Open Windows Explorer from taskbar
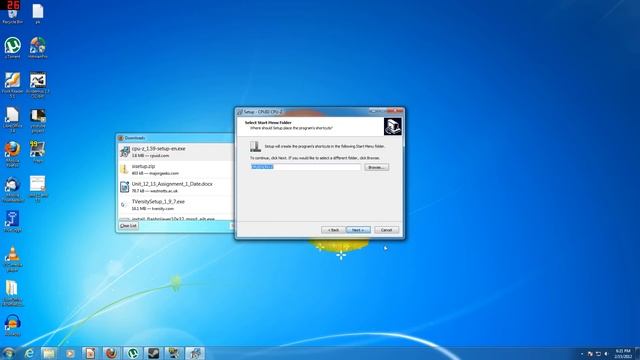Viewport: 640px width, 360px height. pos(49,353)
